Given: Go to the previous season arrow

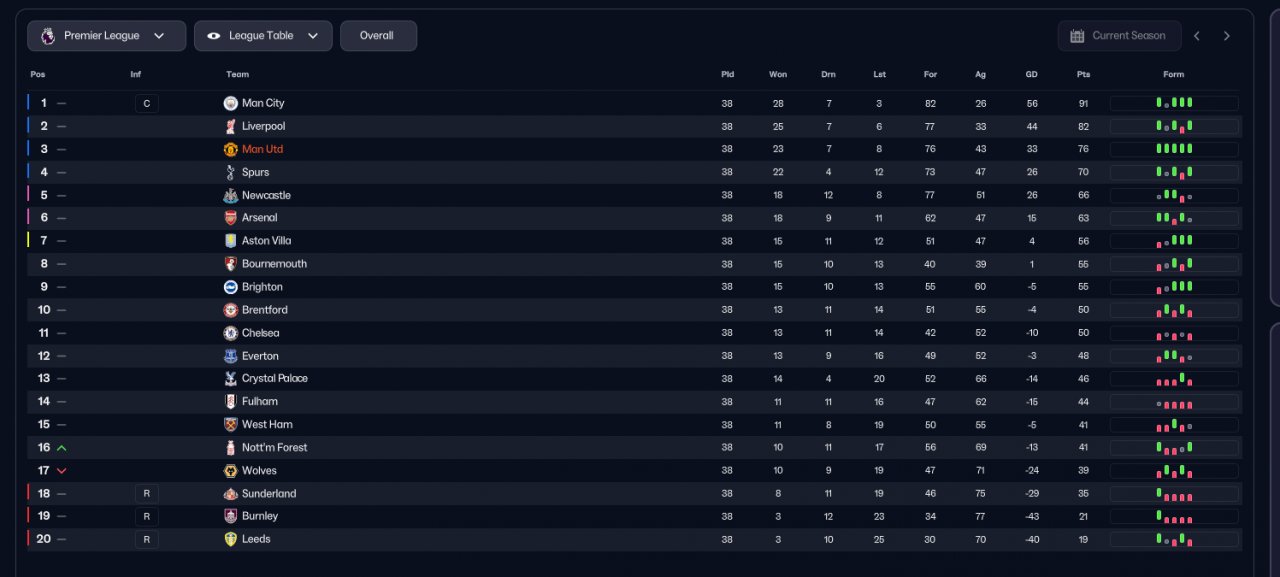Looking at the screenshot, I should (x=1197, y=36).
